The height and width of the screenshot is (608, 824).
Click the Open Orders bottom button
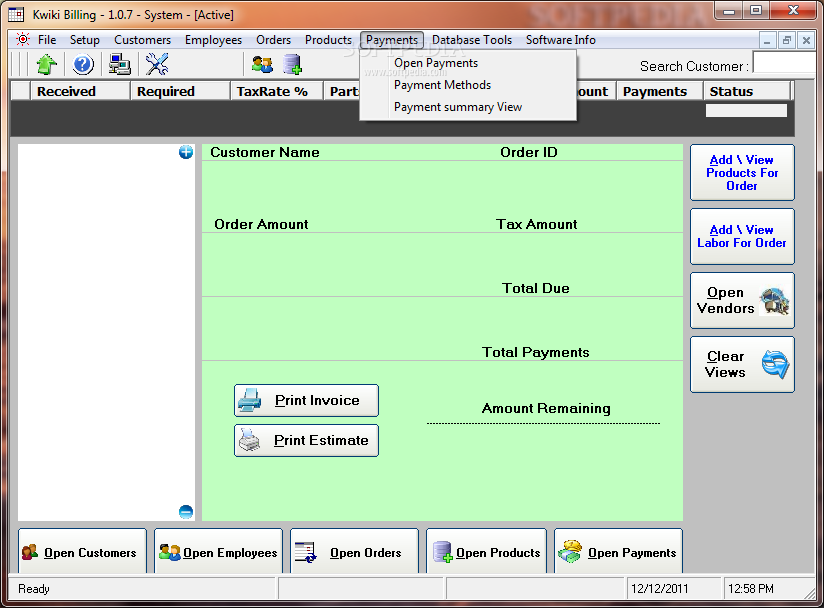click(x=354, y=552)
